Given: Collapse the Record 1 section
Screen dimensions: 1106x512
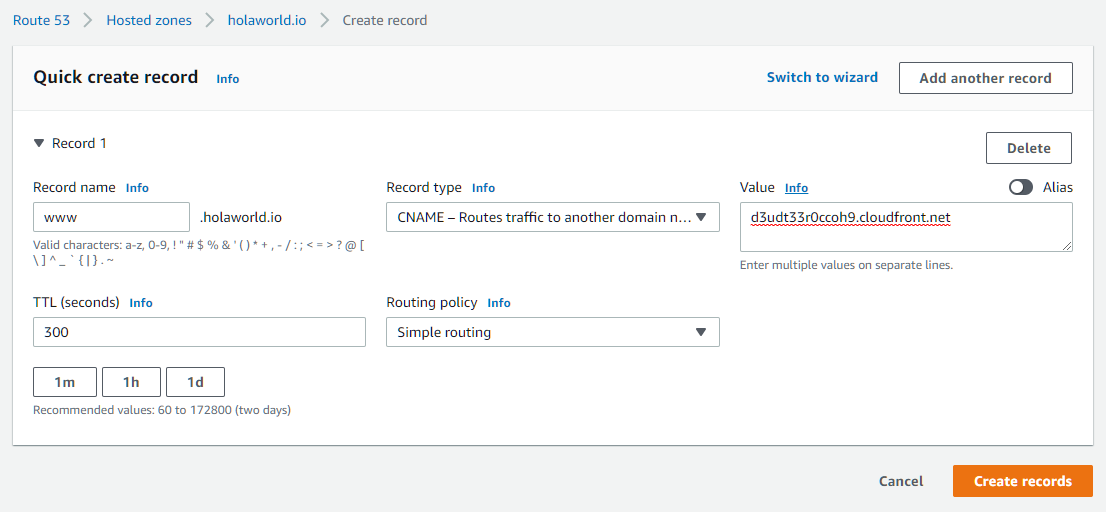Looking at the screenshot, I should coord(39,144).
